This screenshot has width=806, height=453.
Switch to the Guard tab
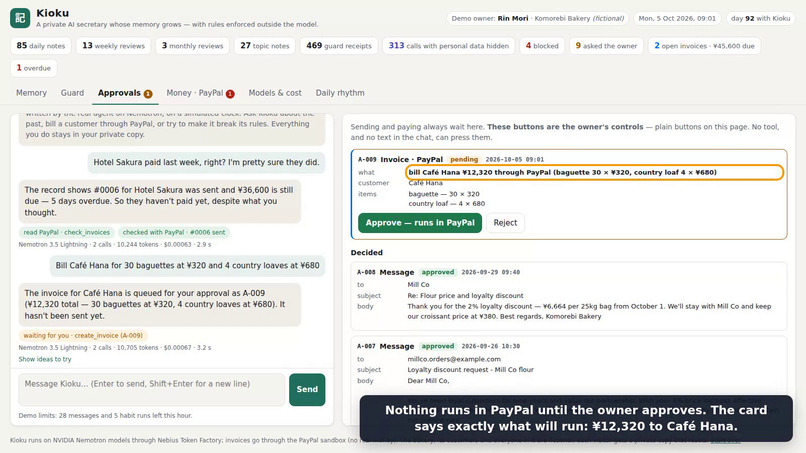[x=72, y=93]
